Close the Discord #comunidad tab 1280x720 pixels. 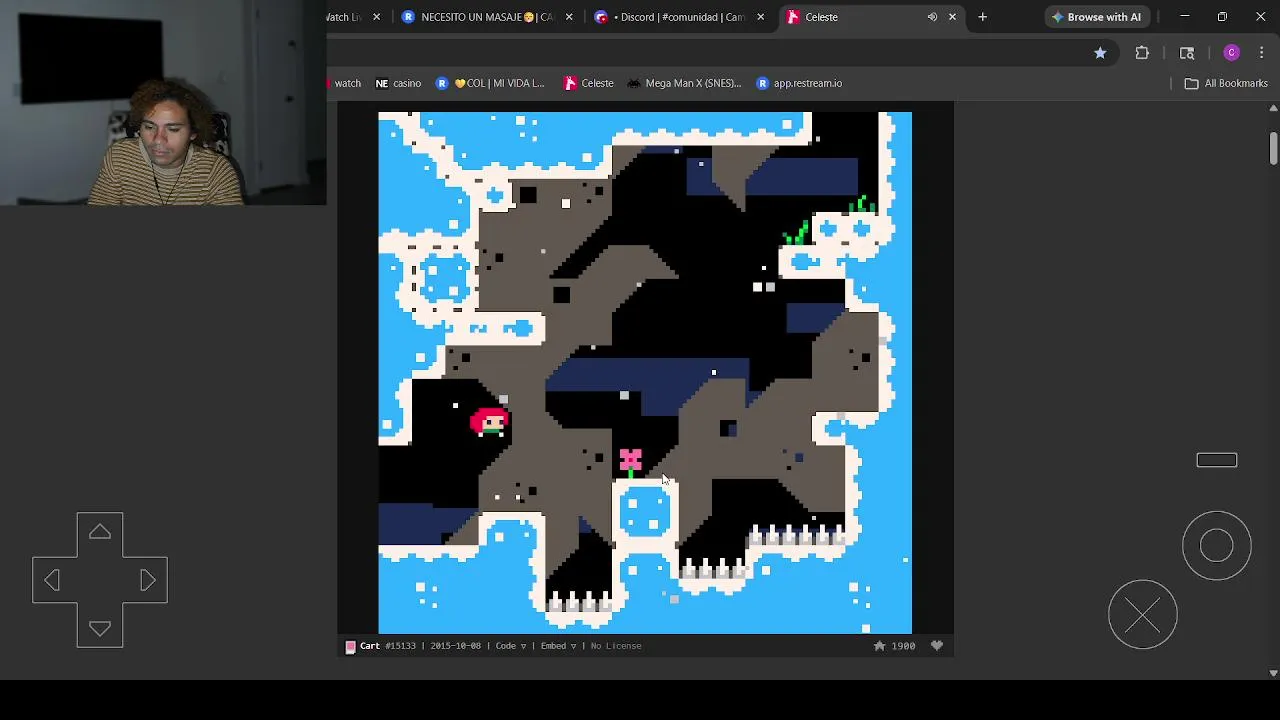[x=760, y=17]
